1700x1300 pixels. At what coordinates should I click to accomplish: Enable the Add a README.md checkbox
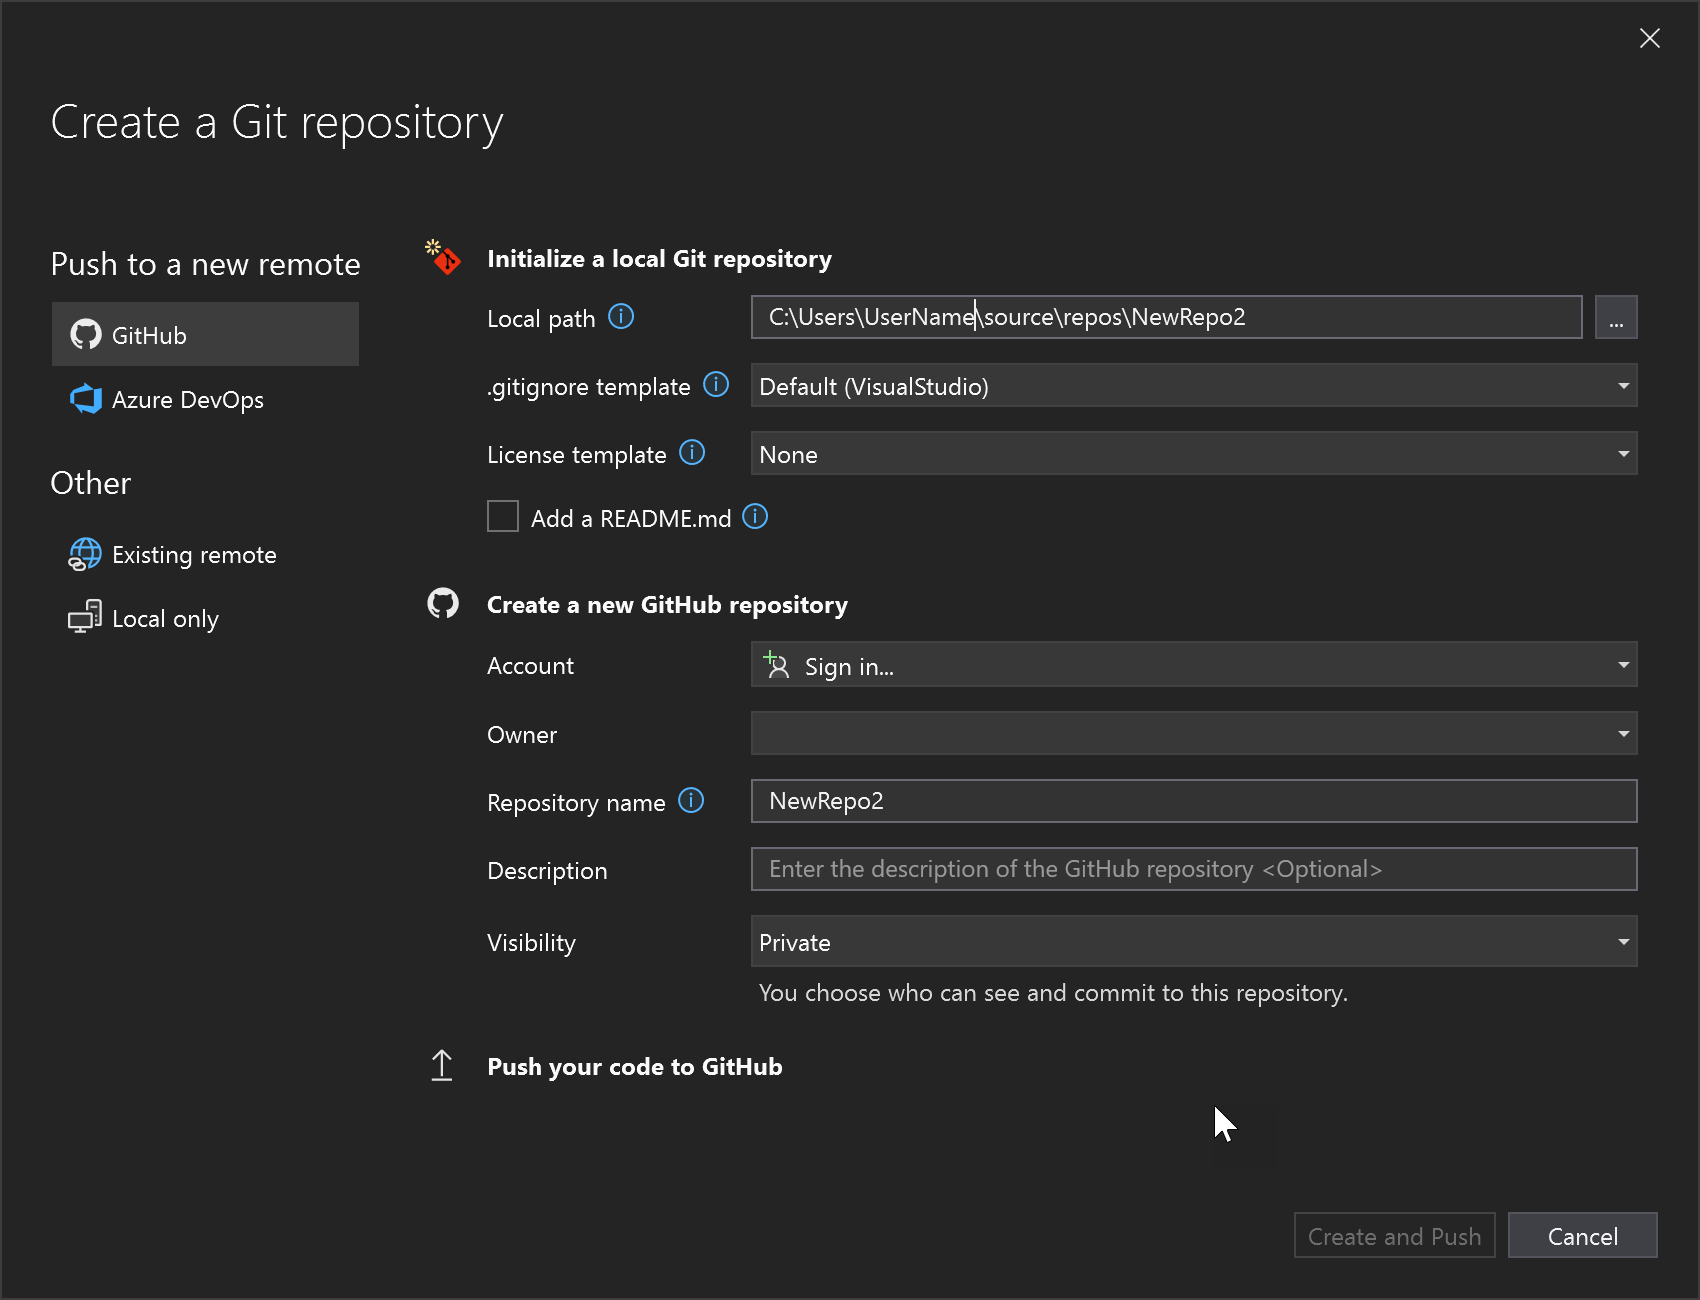point(503,516)
